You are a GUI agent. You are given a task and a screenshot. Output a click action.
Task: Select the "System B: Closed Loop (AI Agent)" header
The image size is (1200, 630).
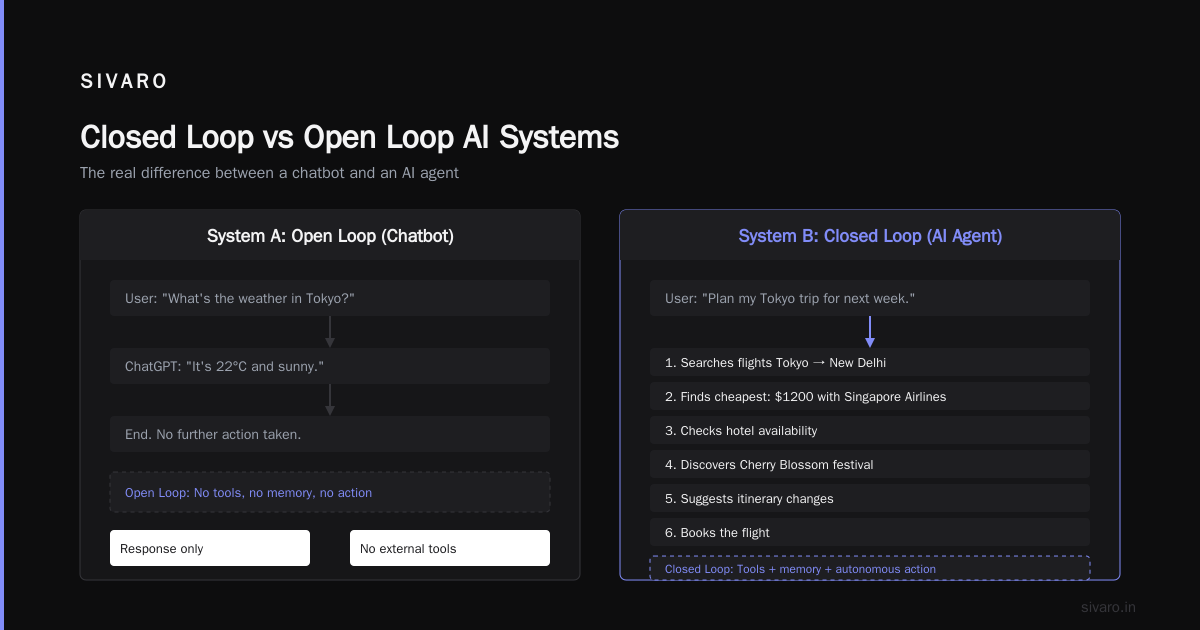pos(870,236)
